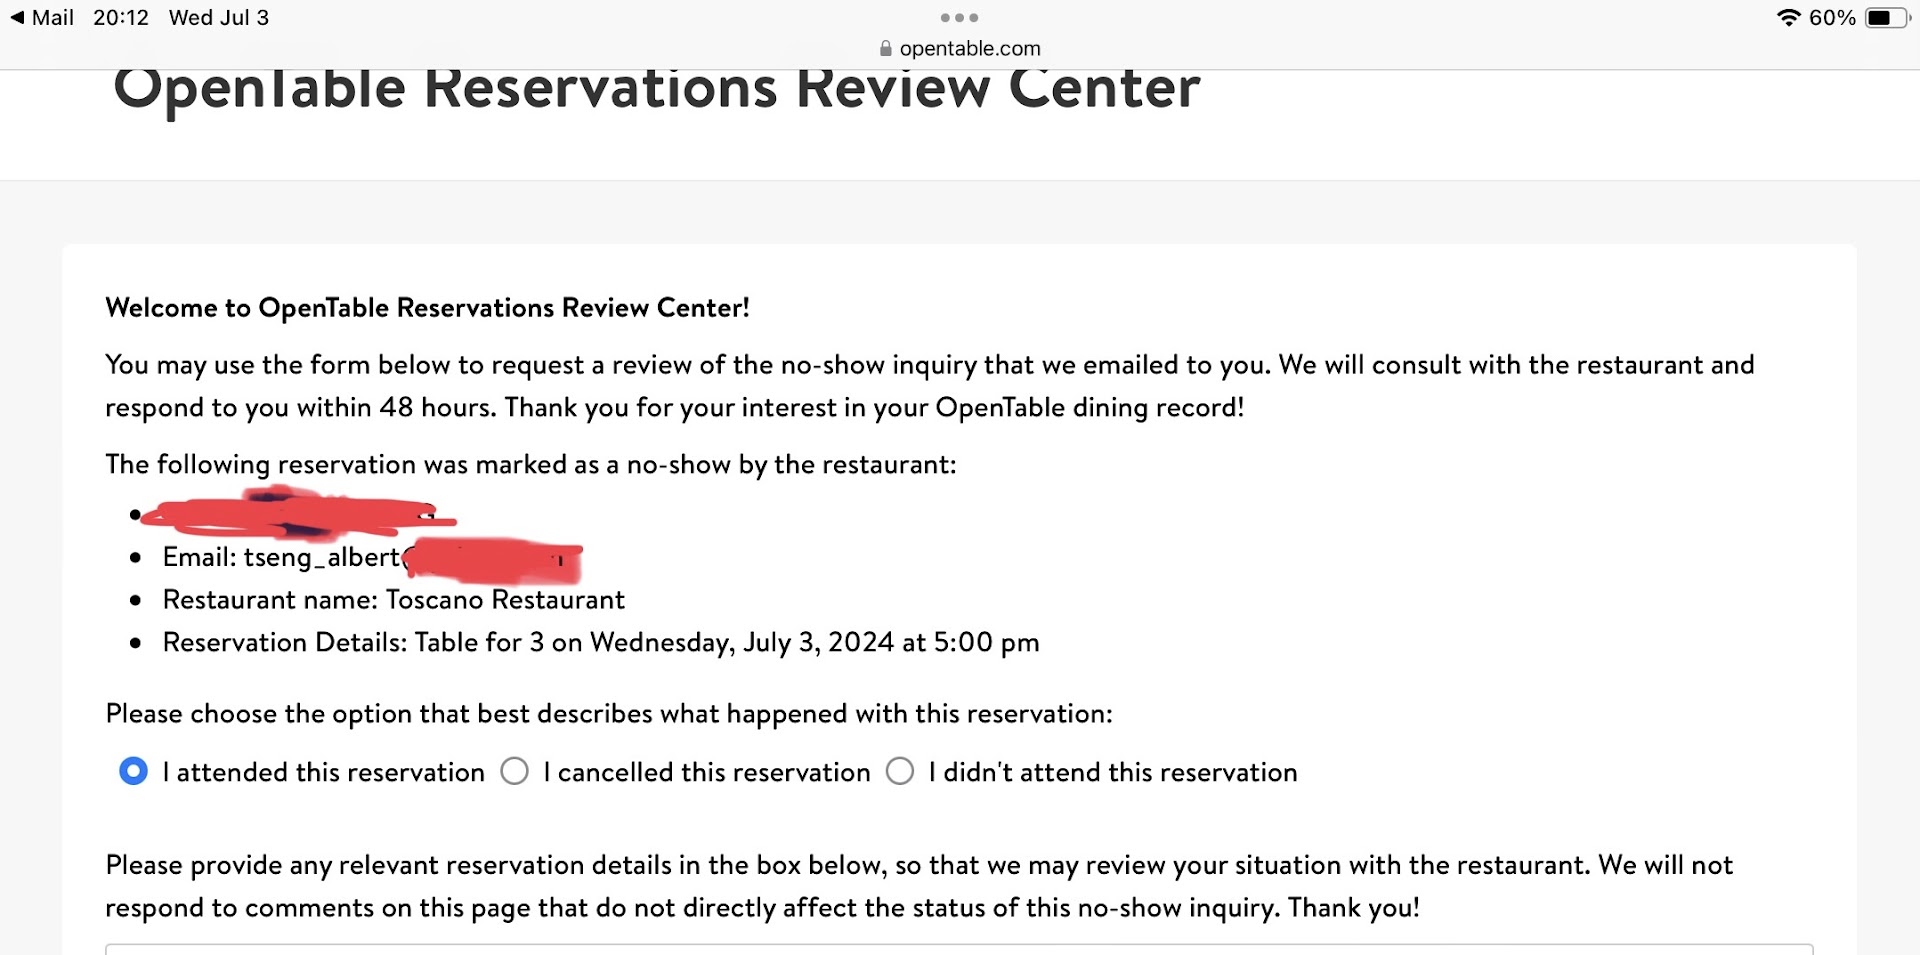The width and height of the screenshot is (1920, 955).
Task: Select 'I didn't attend this reservation' radio
Action: click(900, 772)
